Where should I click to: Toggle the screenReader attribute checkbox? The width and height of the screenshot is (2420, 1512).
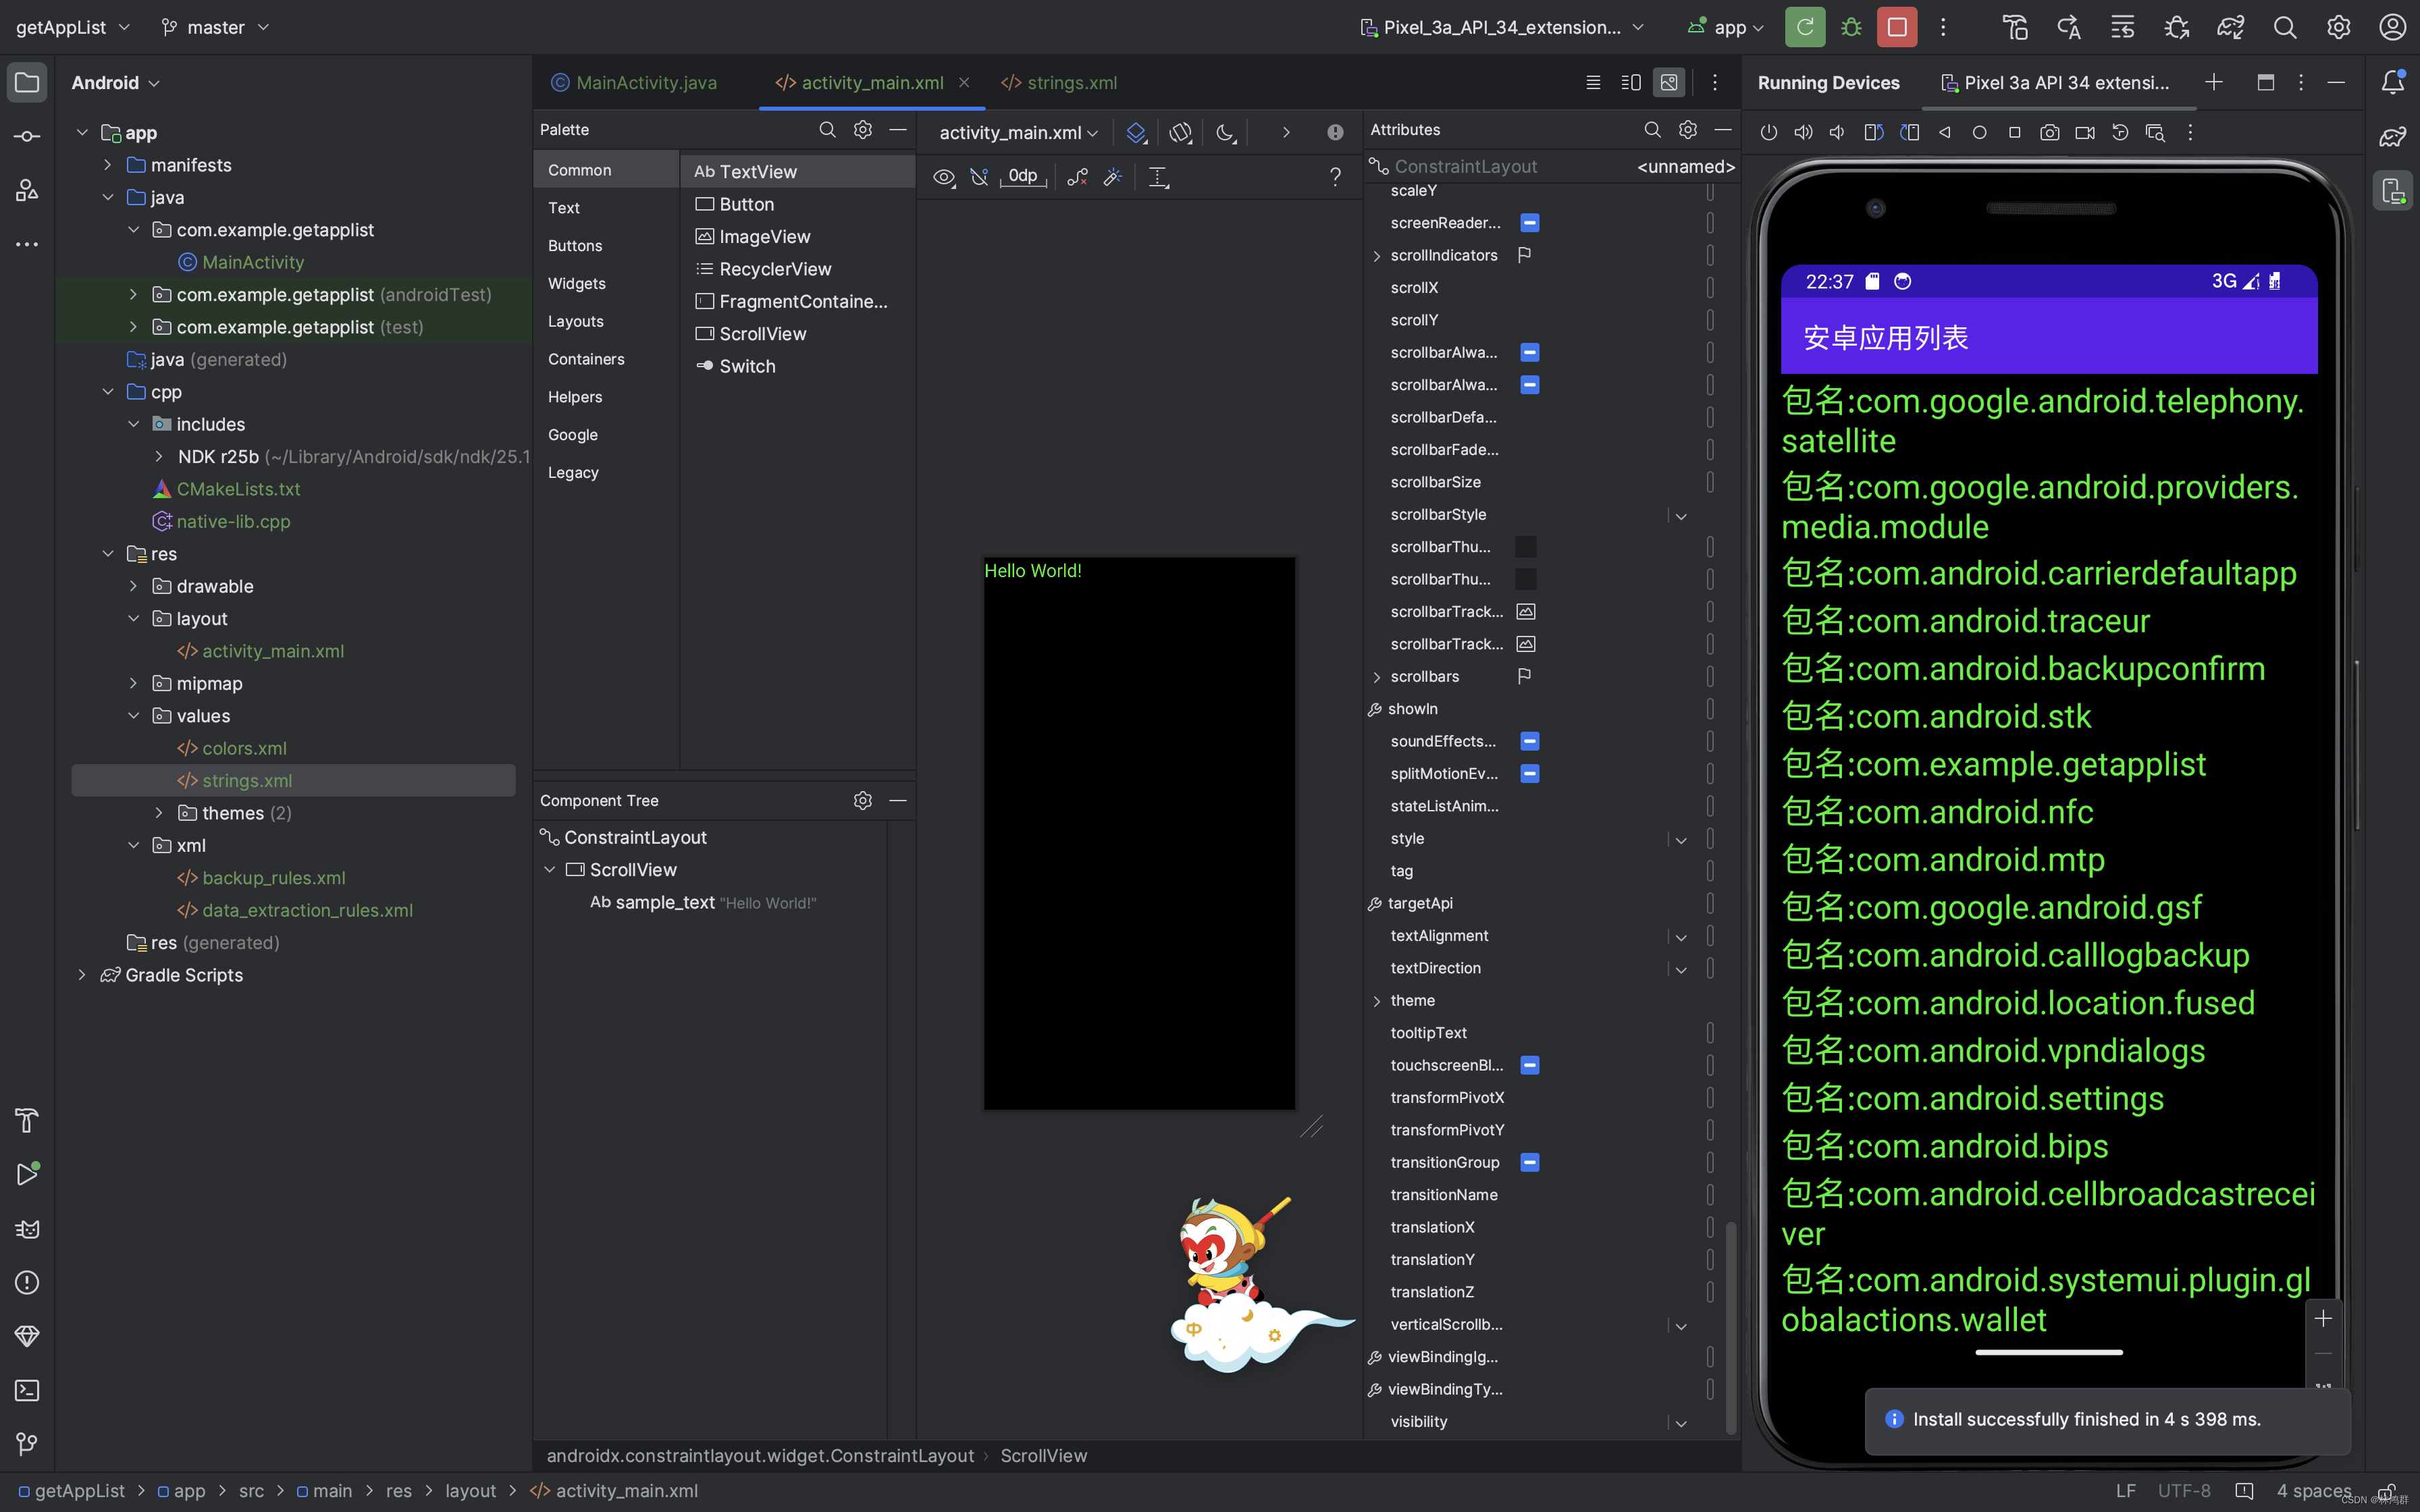[x=1529, y=222]
